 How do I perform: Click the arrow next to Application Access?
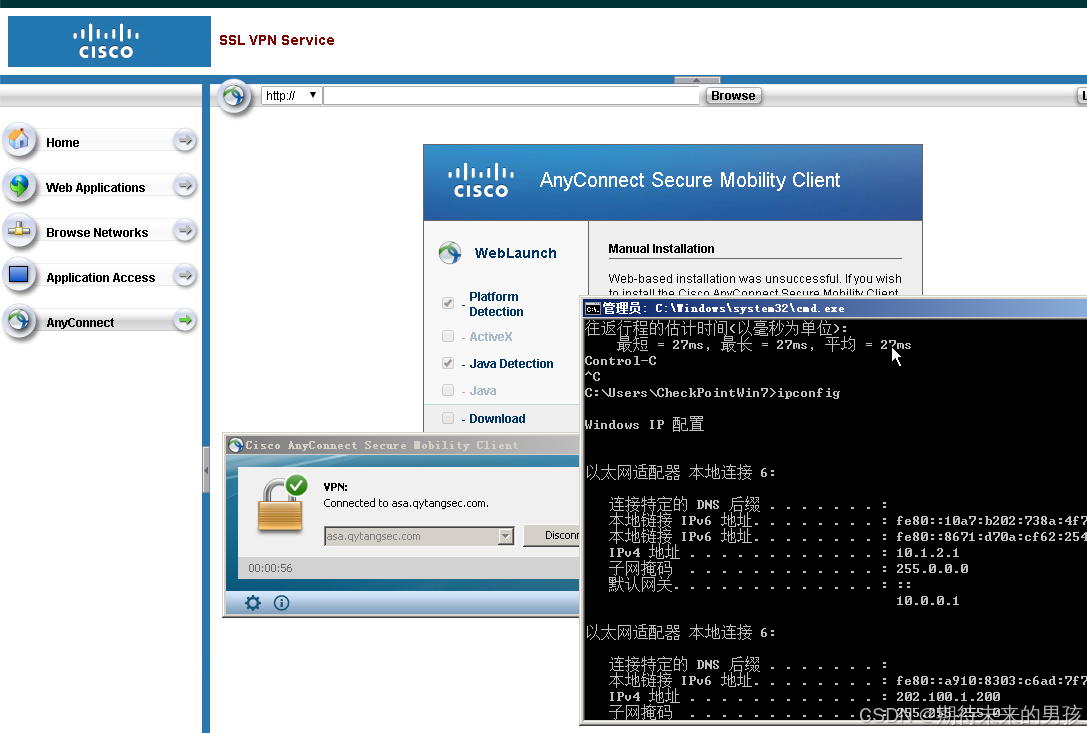pyautogui.click(x=184, y=275)
